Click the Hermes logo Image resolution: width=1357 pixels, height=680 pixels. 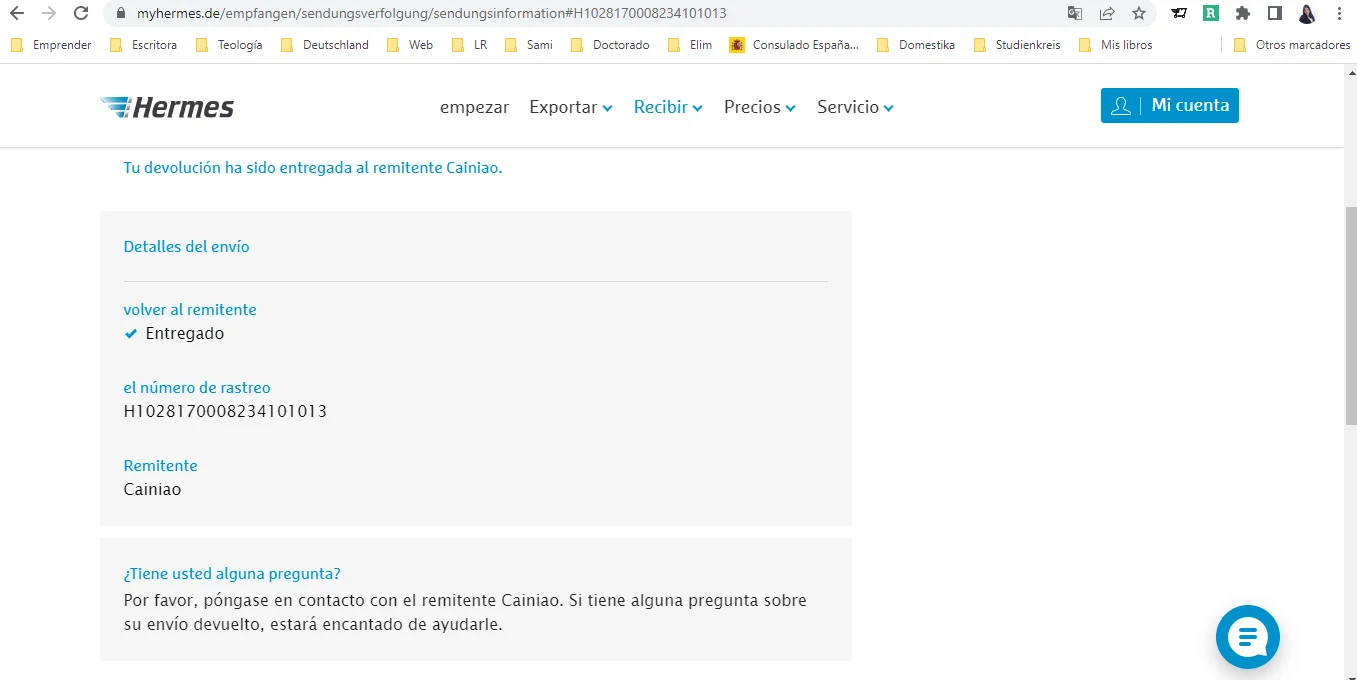[x=167, y=107]
